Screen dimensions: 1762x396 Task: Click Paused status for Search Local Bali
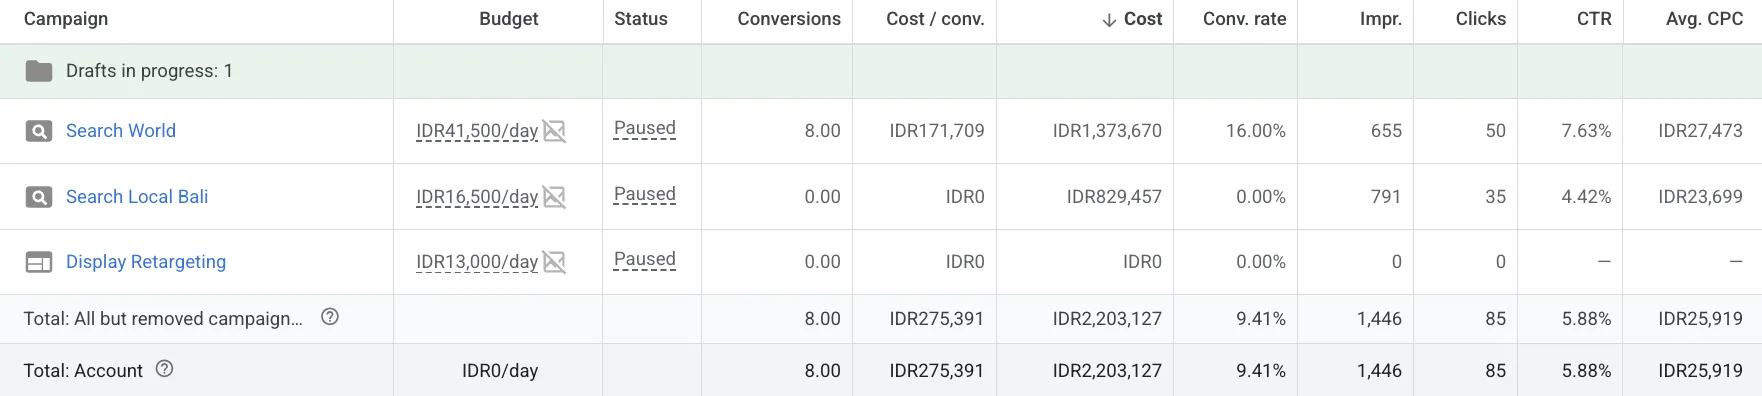click(645, 195)
